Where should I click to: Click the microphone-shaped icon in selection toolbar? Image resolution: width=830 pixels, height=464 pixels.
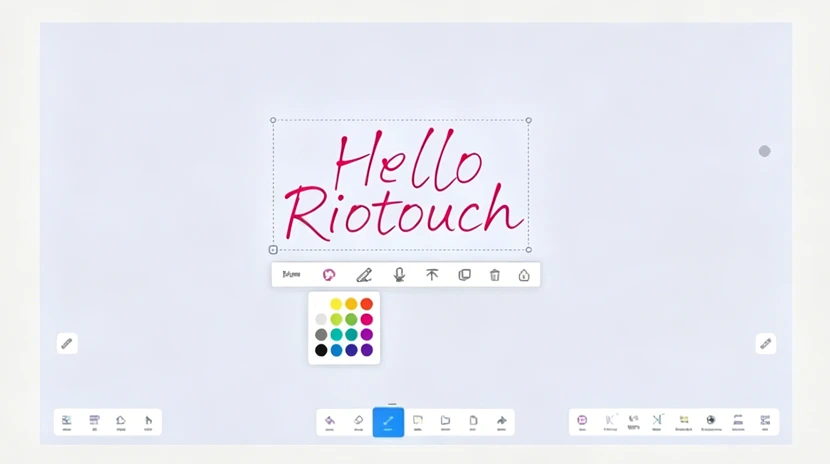[399, 275]
